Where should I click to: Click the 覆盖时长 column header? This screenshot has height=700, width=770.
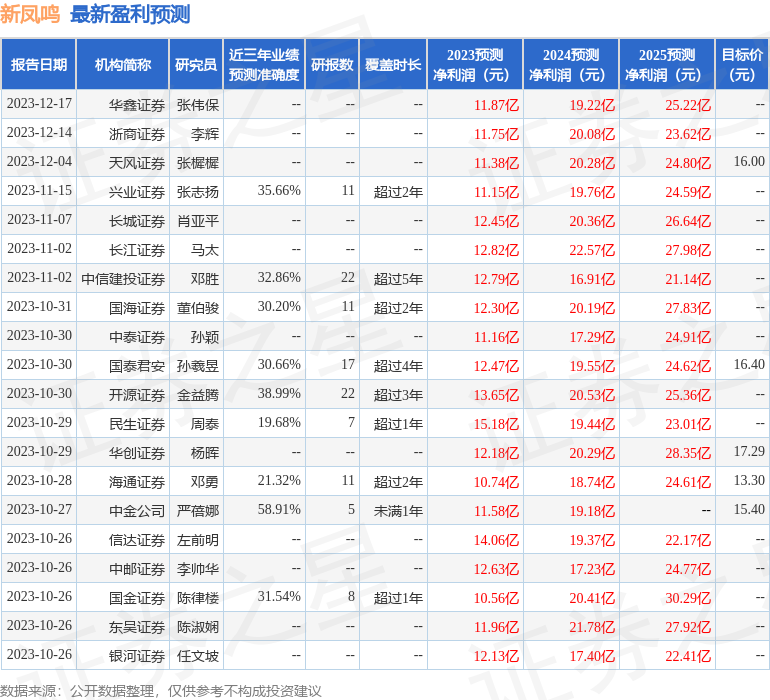coord(393,64)
